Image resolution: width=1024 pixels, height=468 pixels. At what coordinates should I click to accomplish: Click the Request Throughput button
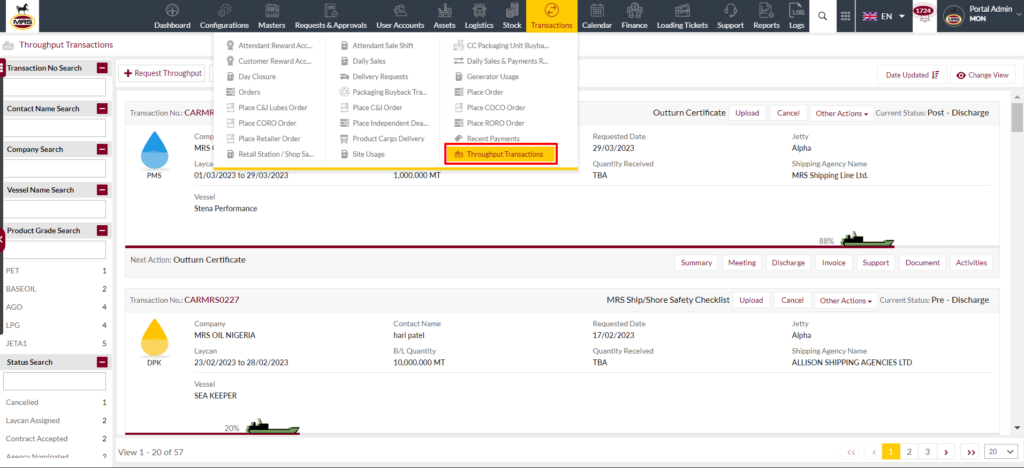pyautogui.click(x=161, y=74)
